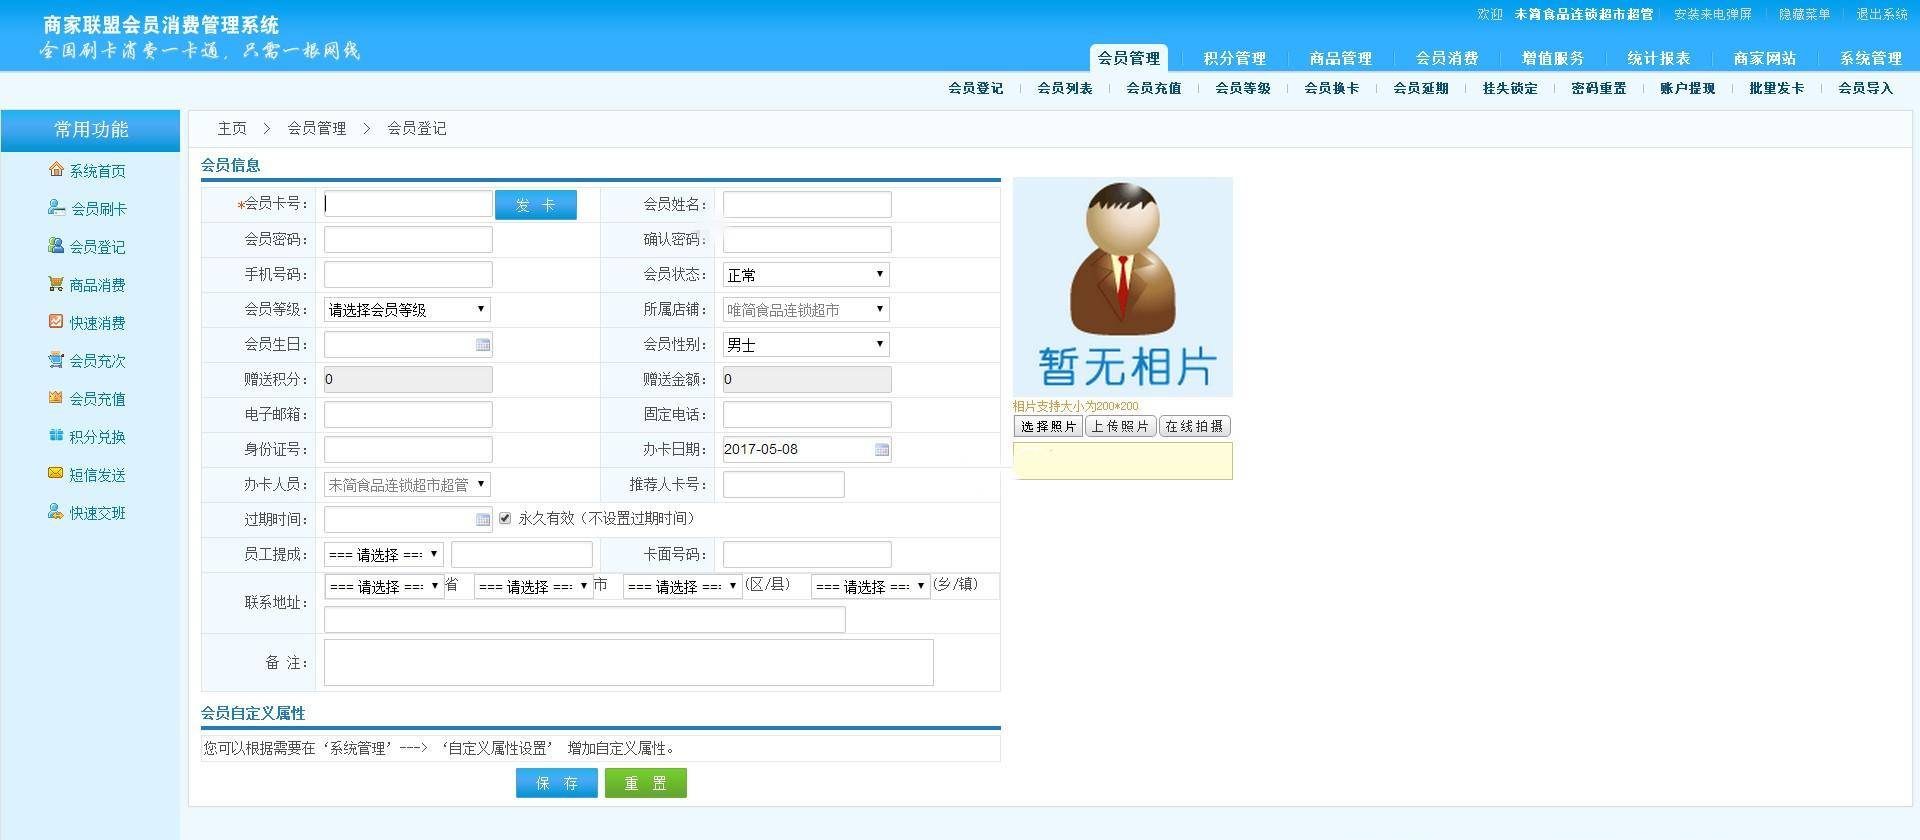Uncheck the 永久有效 checkbox

pos(505,518)
